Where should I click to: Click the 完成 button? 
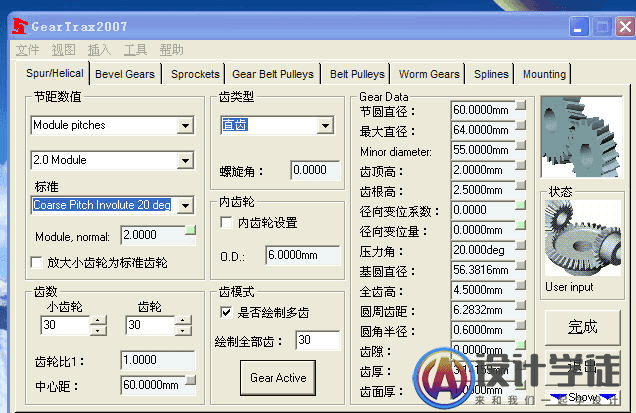[x=582, y=327]
